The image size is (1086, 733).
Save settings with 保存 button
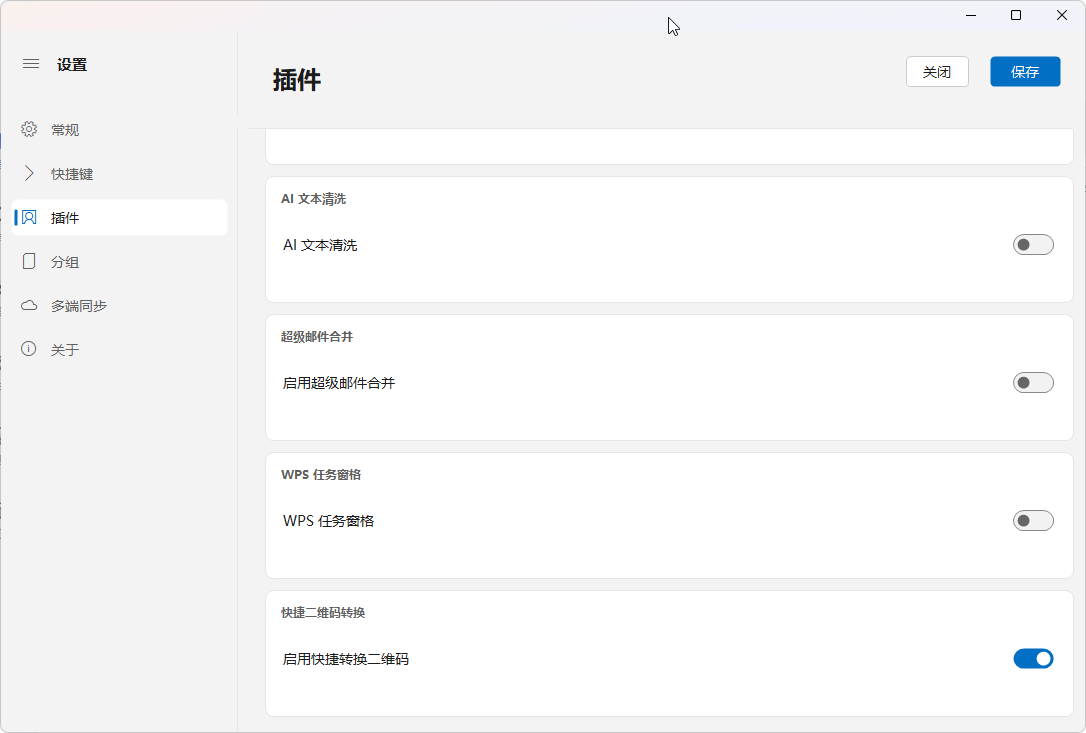point(1025,71)
